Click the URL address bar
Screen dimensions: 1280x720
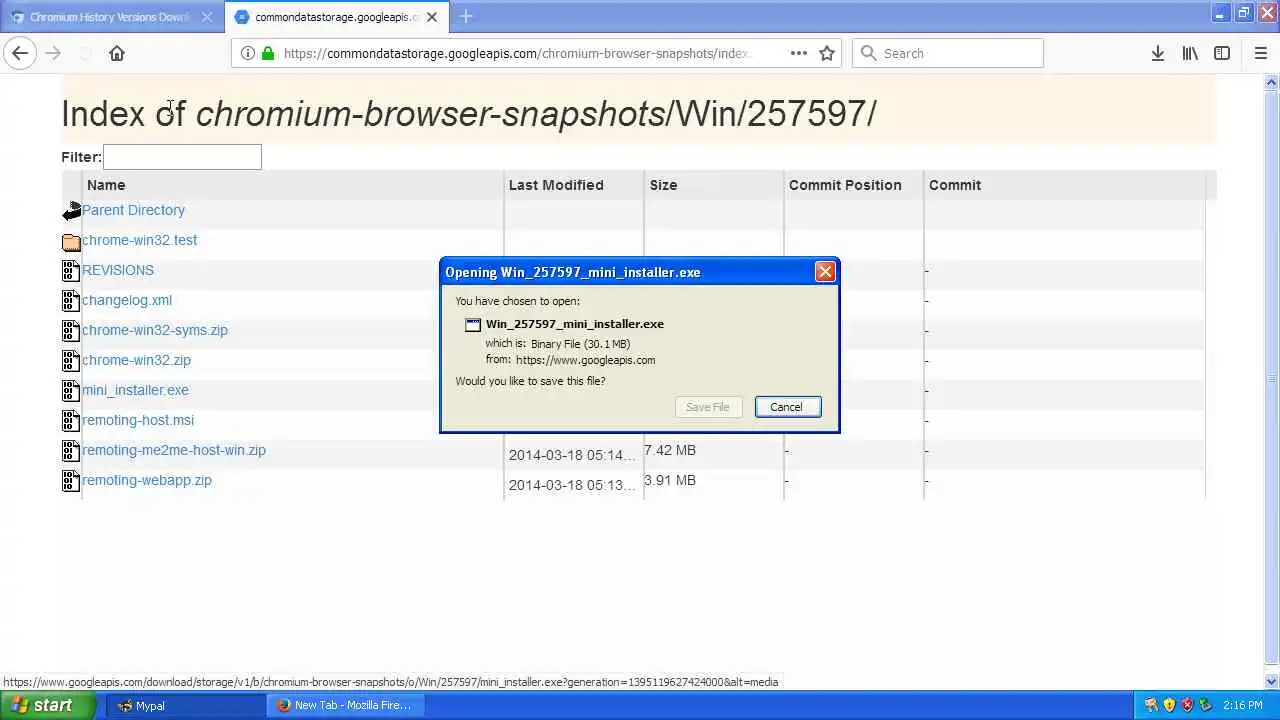pyautogui.click(x=515, y=53)
